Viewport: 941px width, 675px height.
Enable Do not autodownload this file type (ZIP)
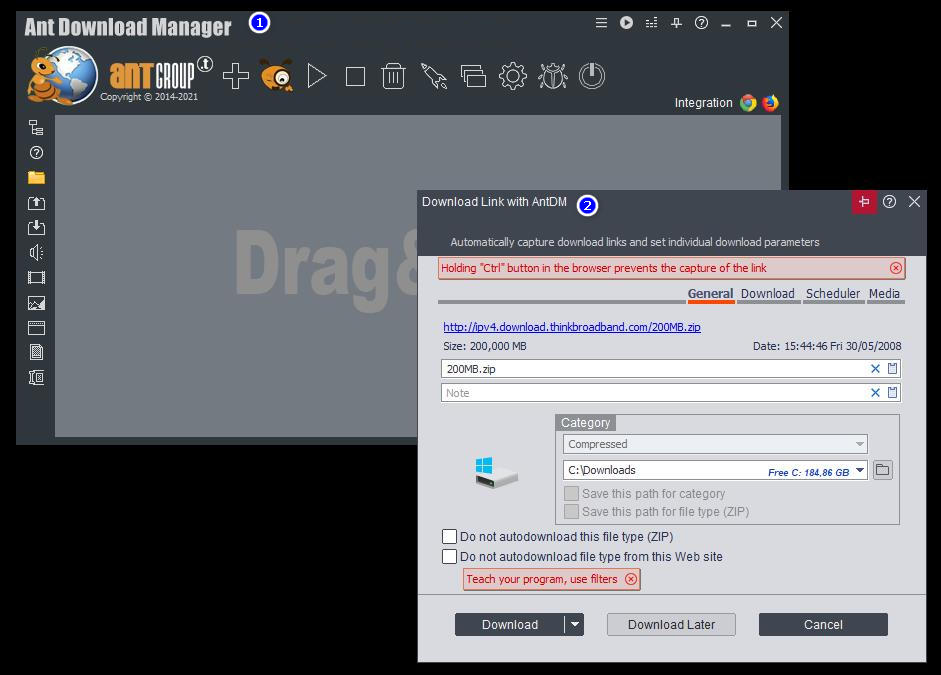pyautogui.click(x=450, y=537)
